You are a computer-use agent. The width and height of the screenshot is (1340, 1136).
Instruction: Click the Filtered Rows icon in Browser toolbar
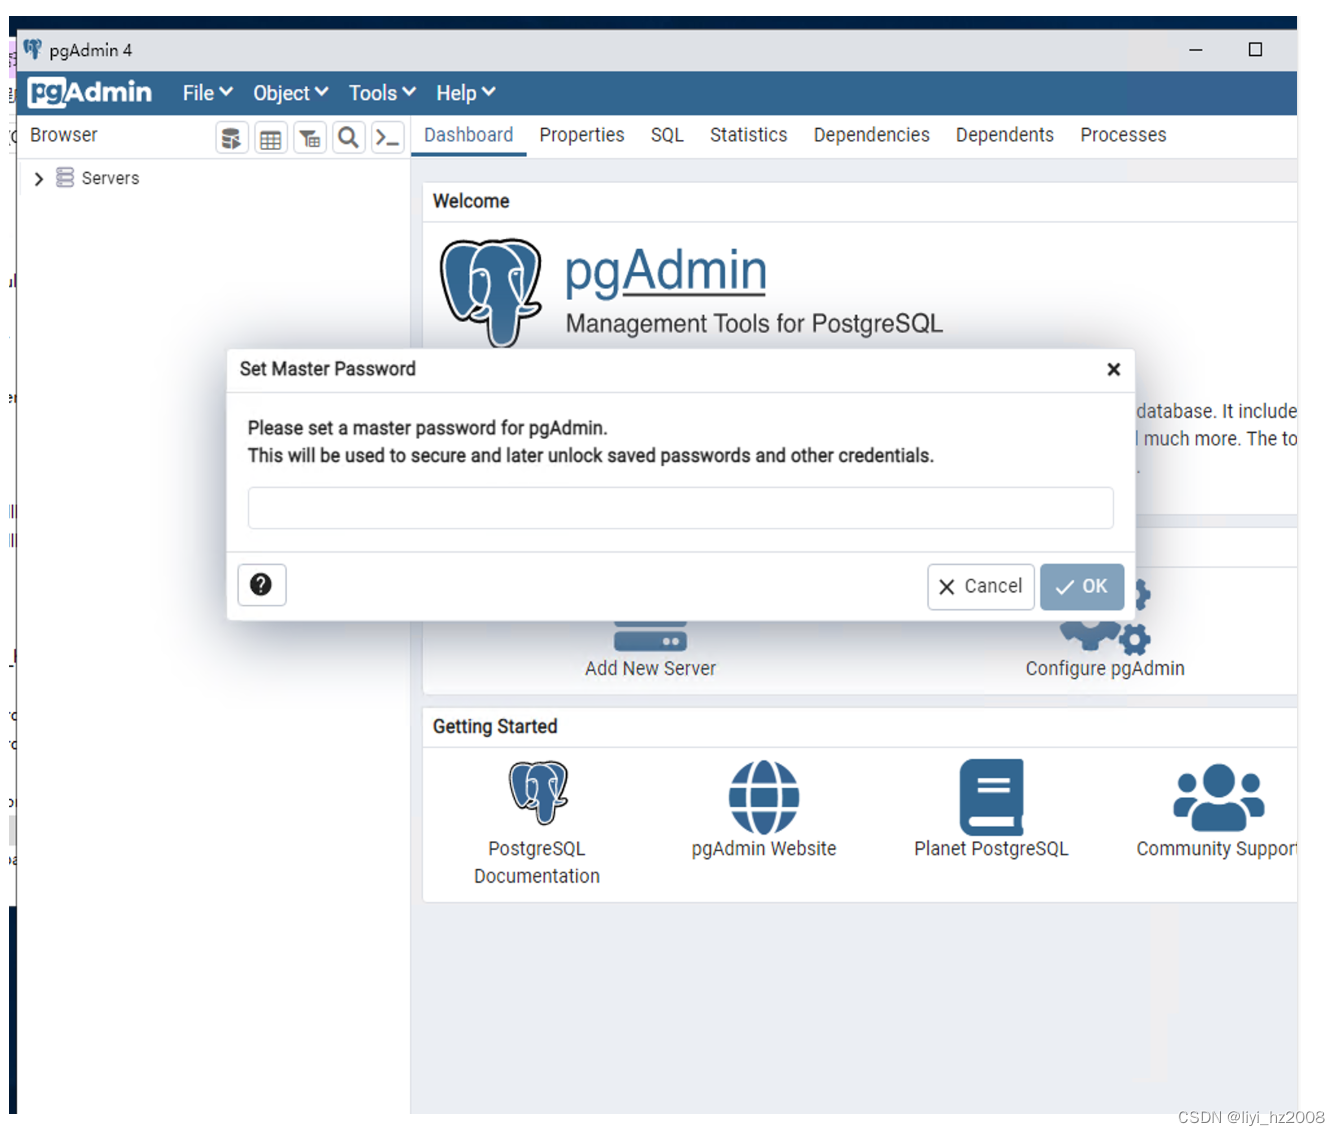(310, 138)
